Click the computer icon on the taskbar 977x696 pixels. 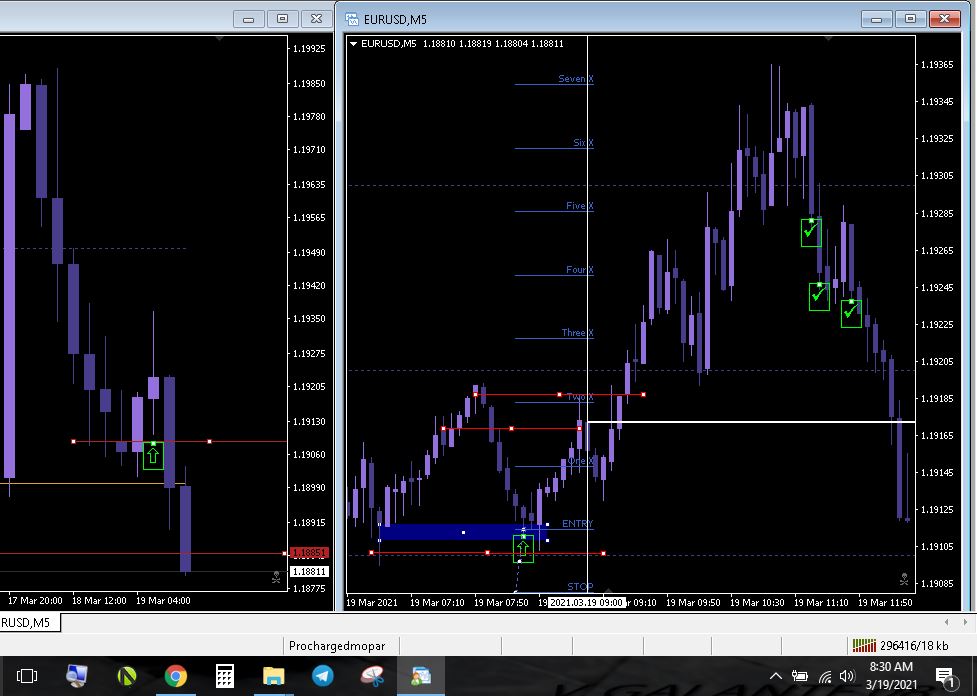77,676
